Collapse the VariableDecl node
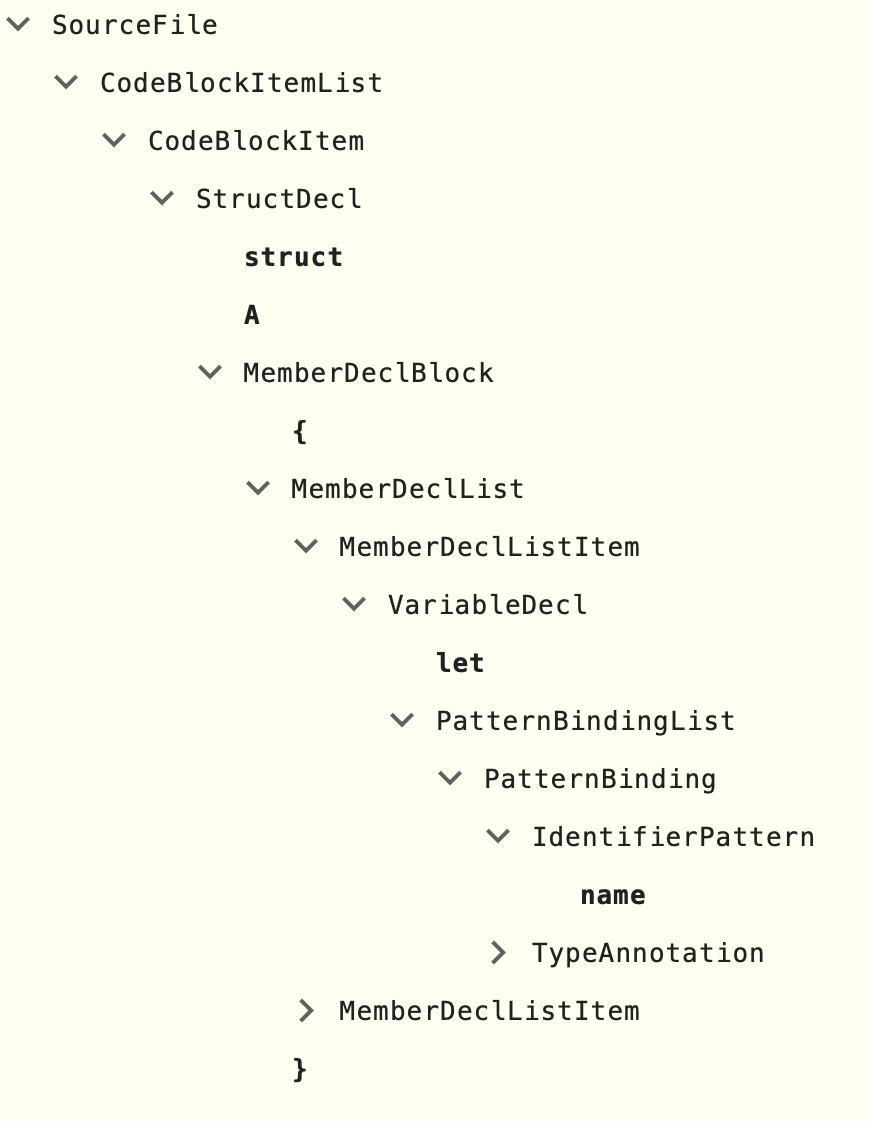872x1122 pixels. (353, 604)
